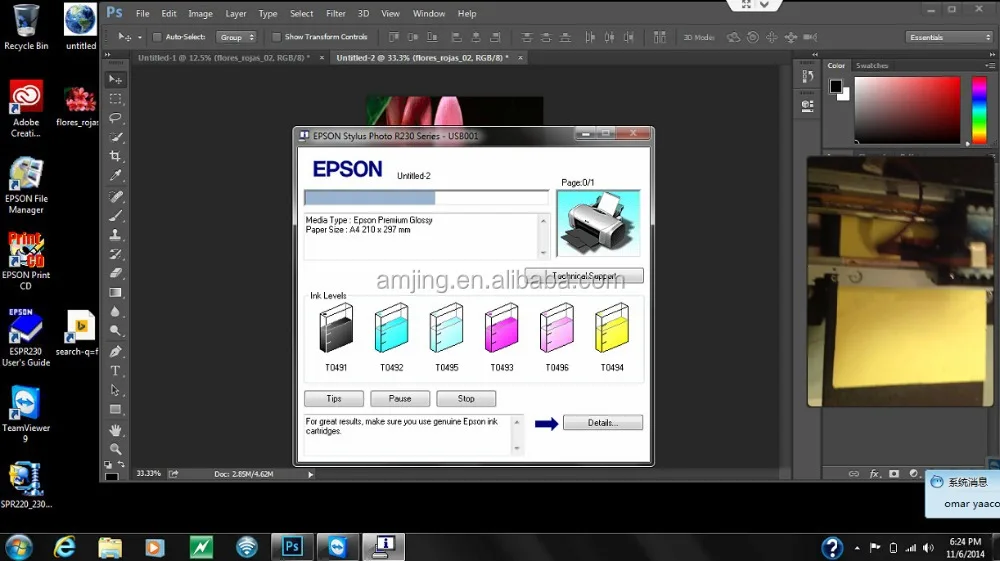
Task: Select the Horizontal Type tool
Action: (x=115, y=370)
